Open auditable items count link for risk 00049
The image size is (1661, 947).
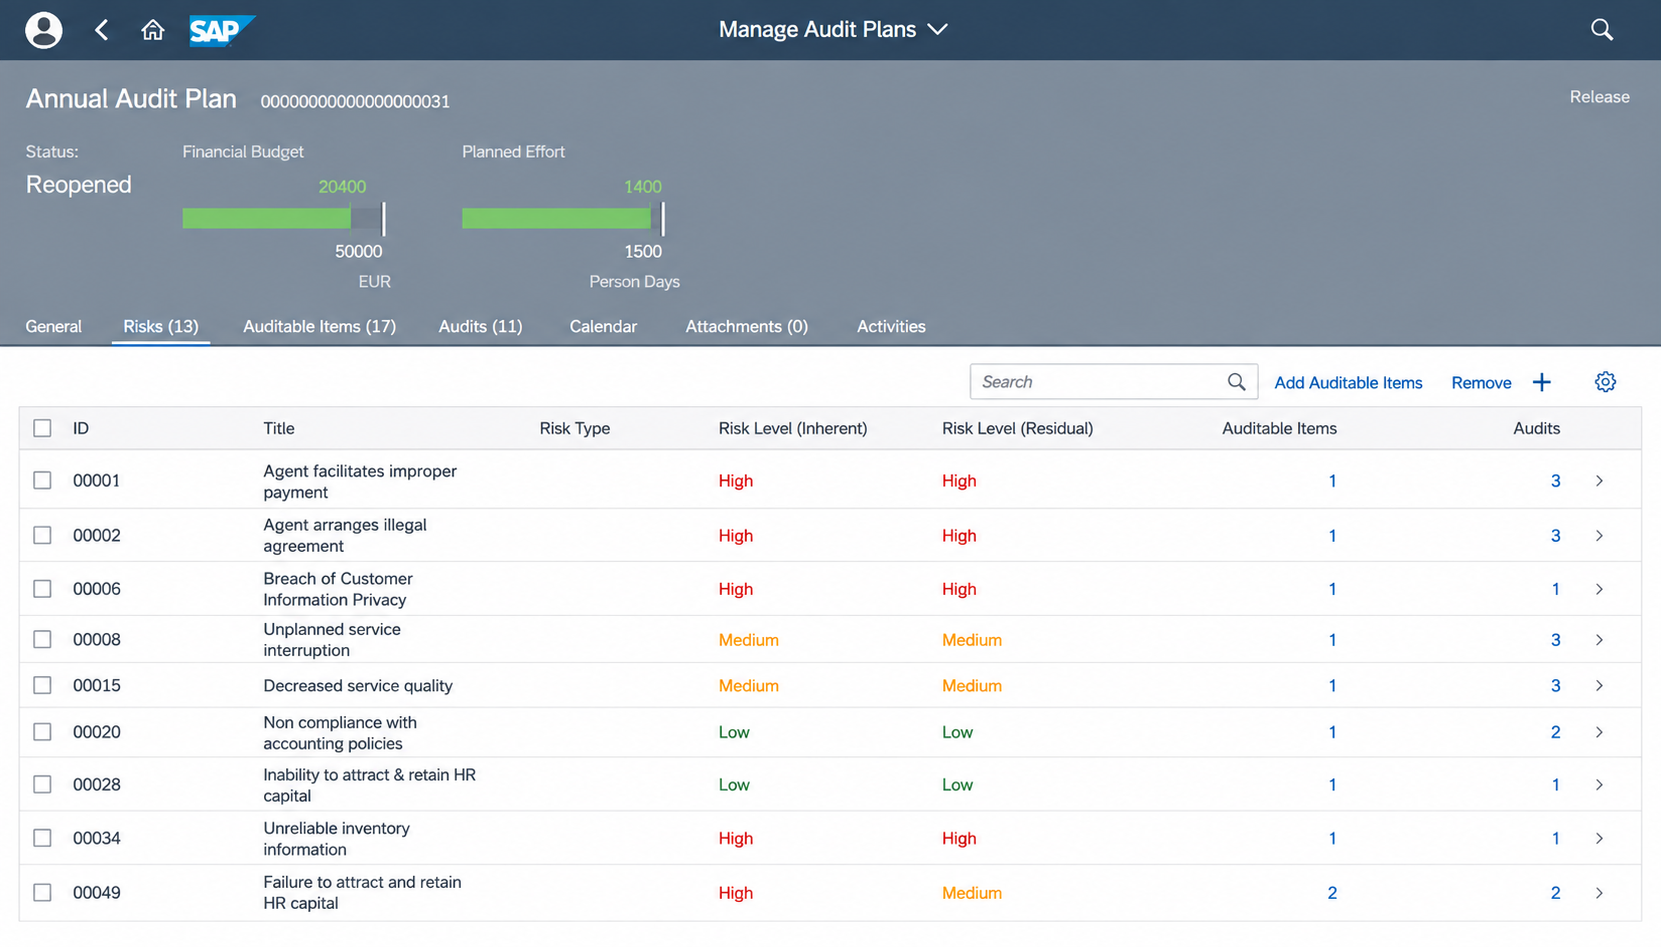point(1332,893)
